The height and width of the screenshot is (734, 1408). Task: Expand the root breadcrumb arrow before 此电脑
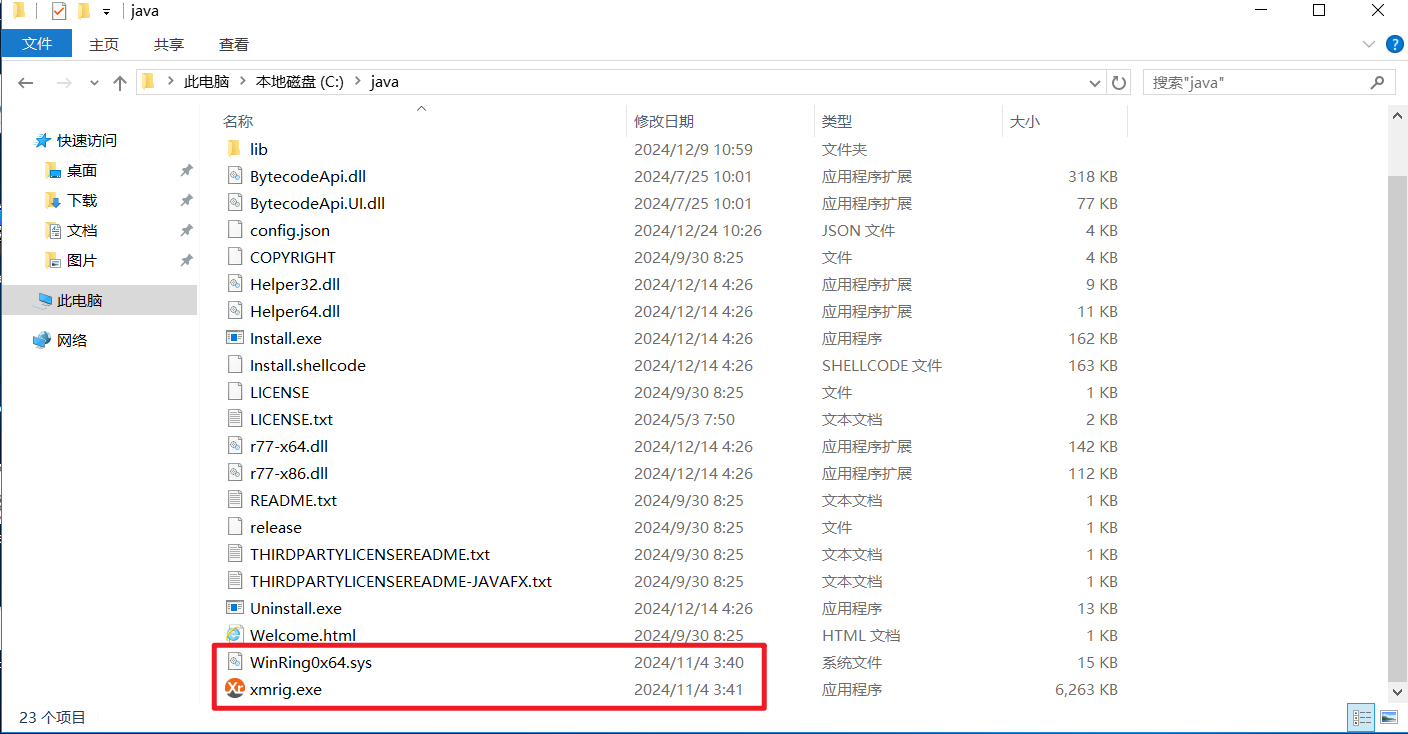[x=170, y=82]
